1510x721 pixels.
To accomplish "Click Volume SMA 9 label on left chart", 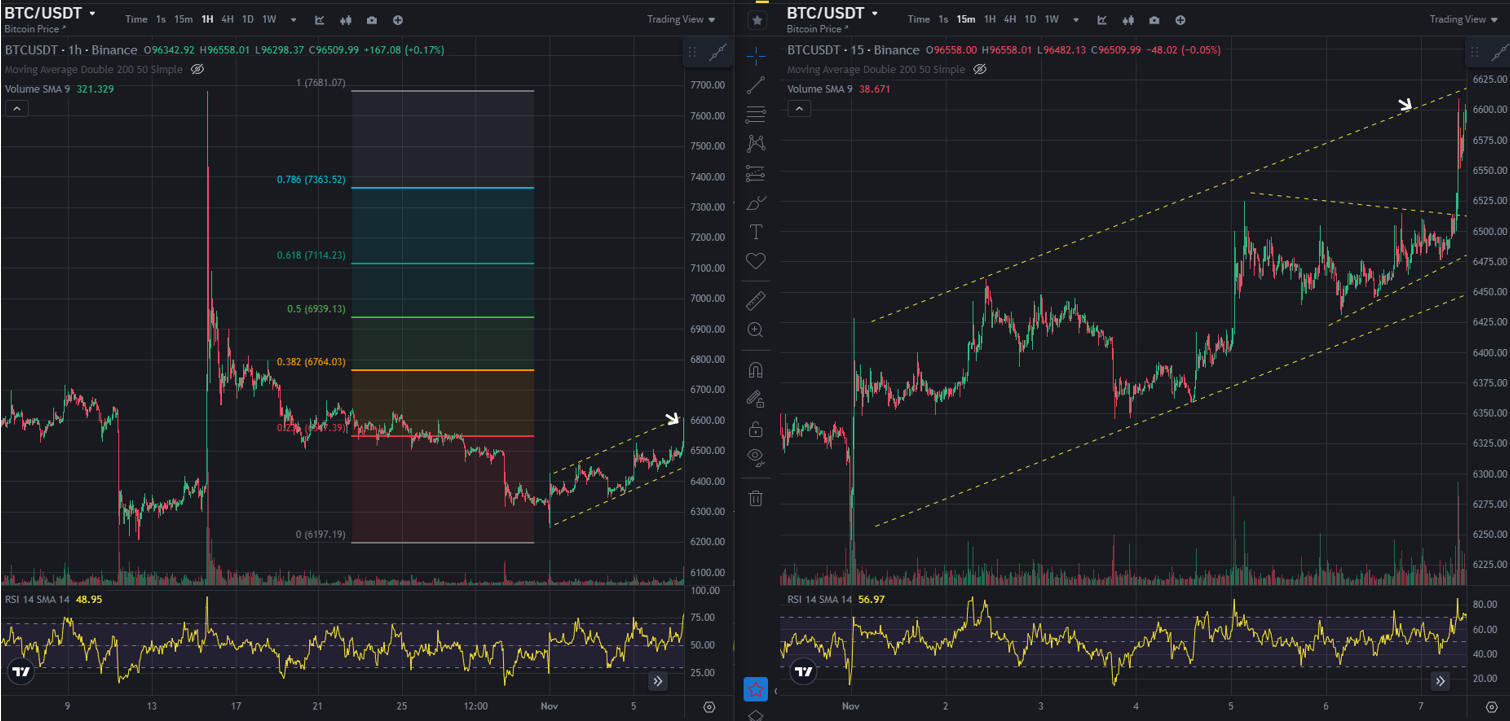I will (36, 89).
